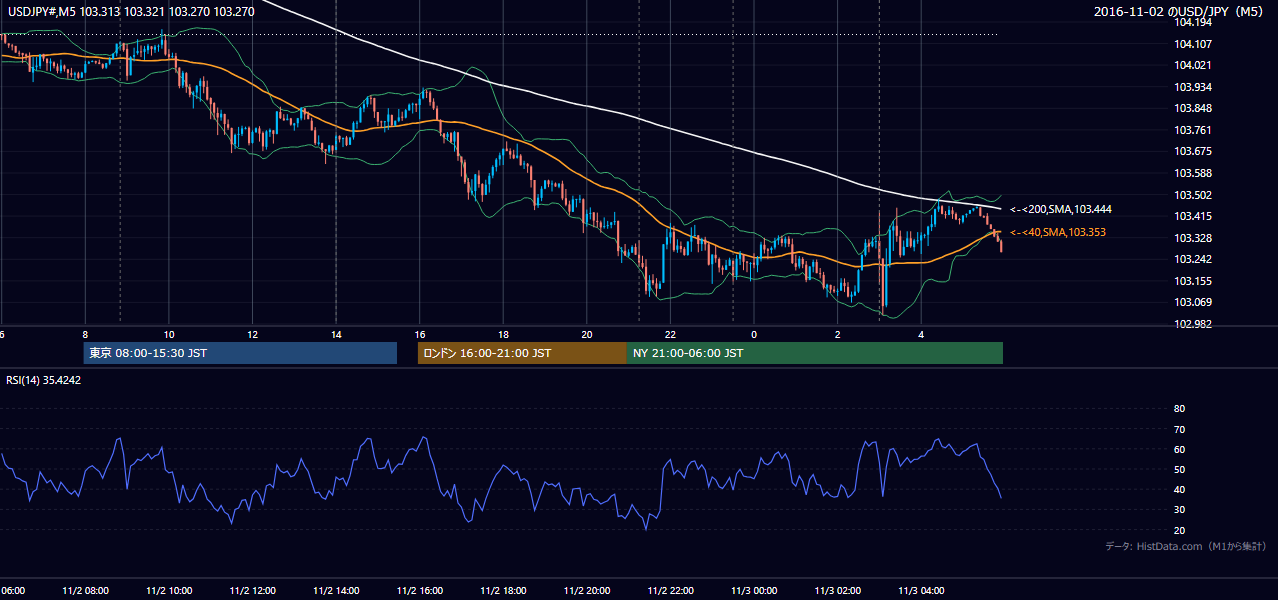1278x600 pixels.
Task: Click hour label 18 under the price chart
Action: 503,335
